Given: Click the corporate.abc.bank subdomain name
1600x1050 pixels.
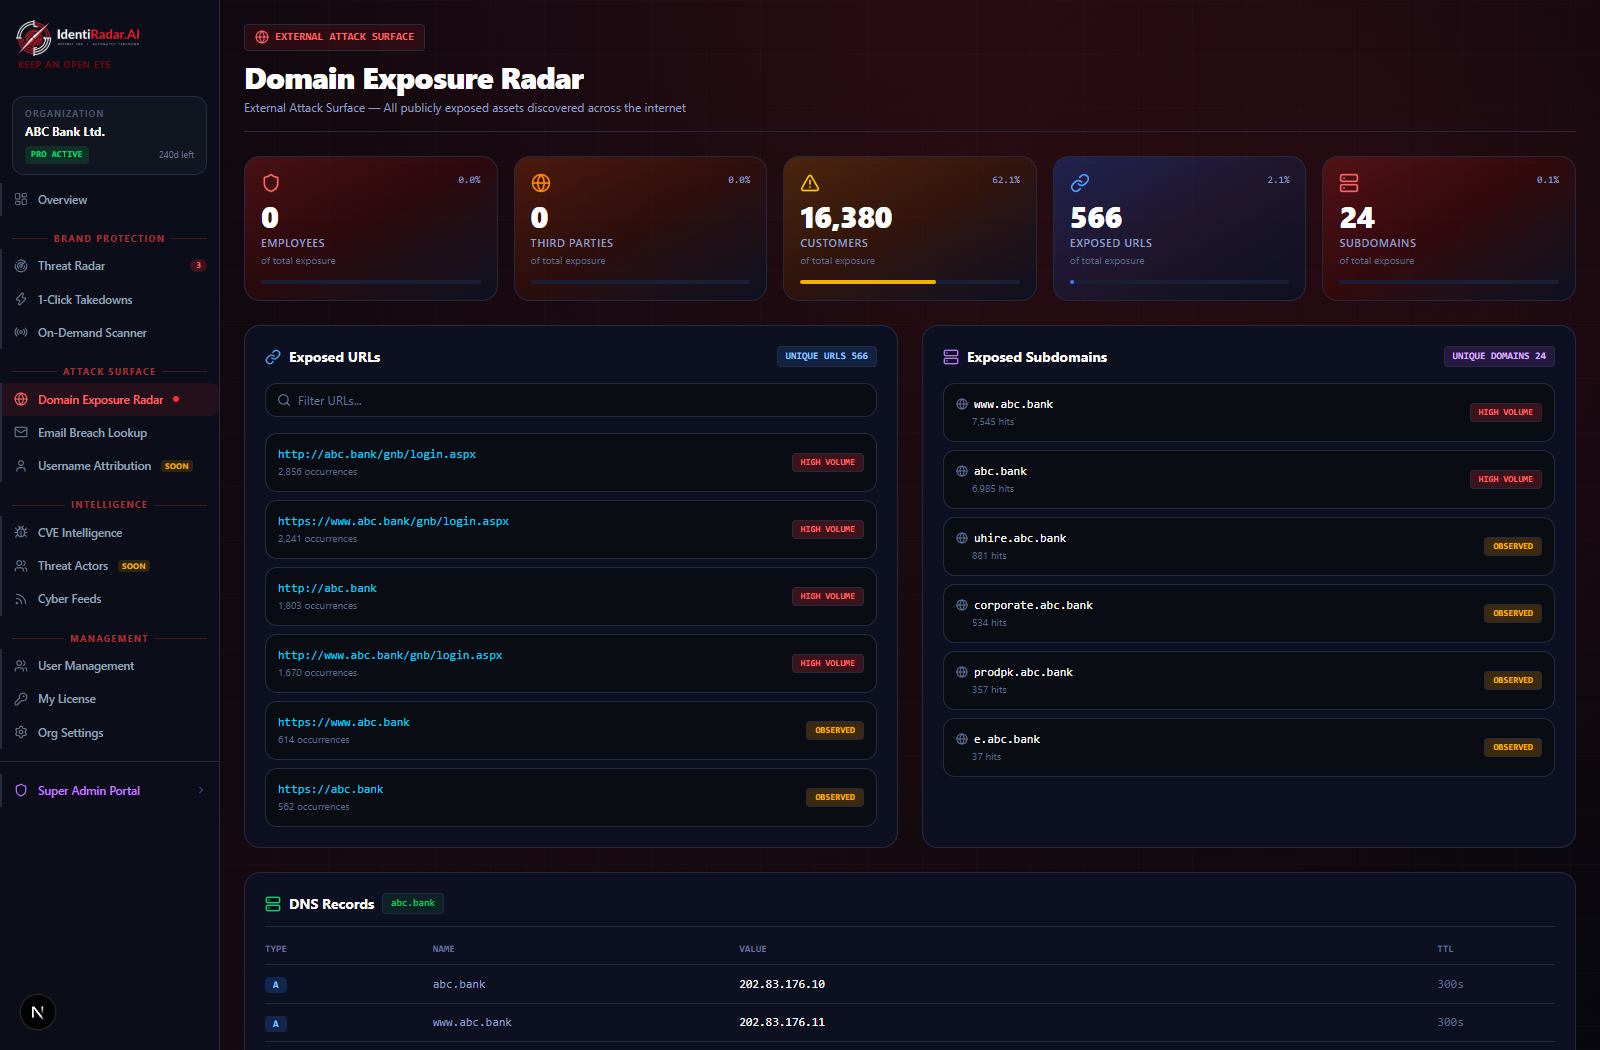Looking at the screenshot, I should click(x=1033, y=605).
